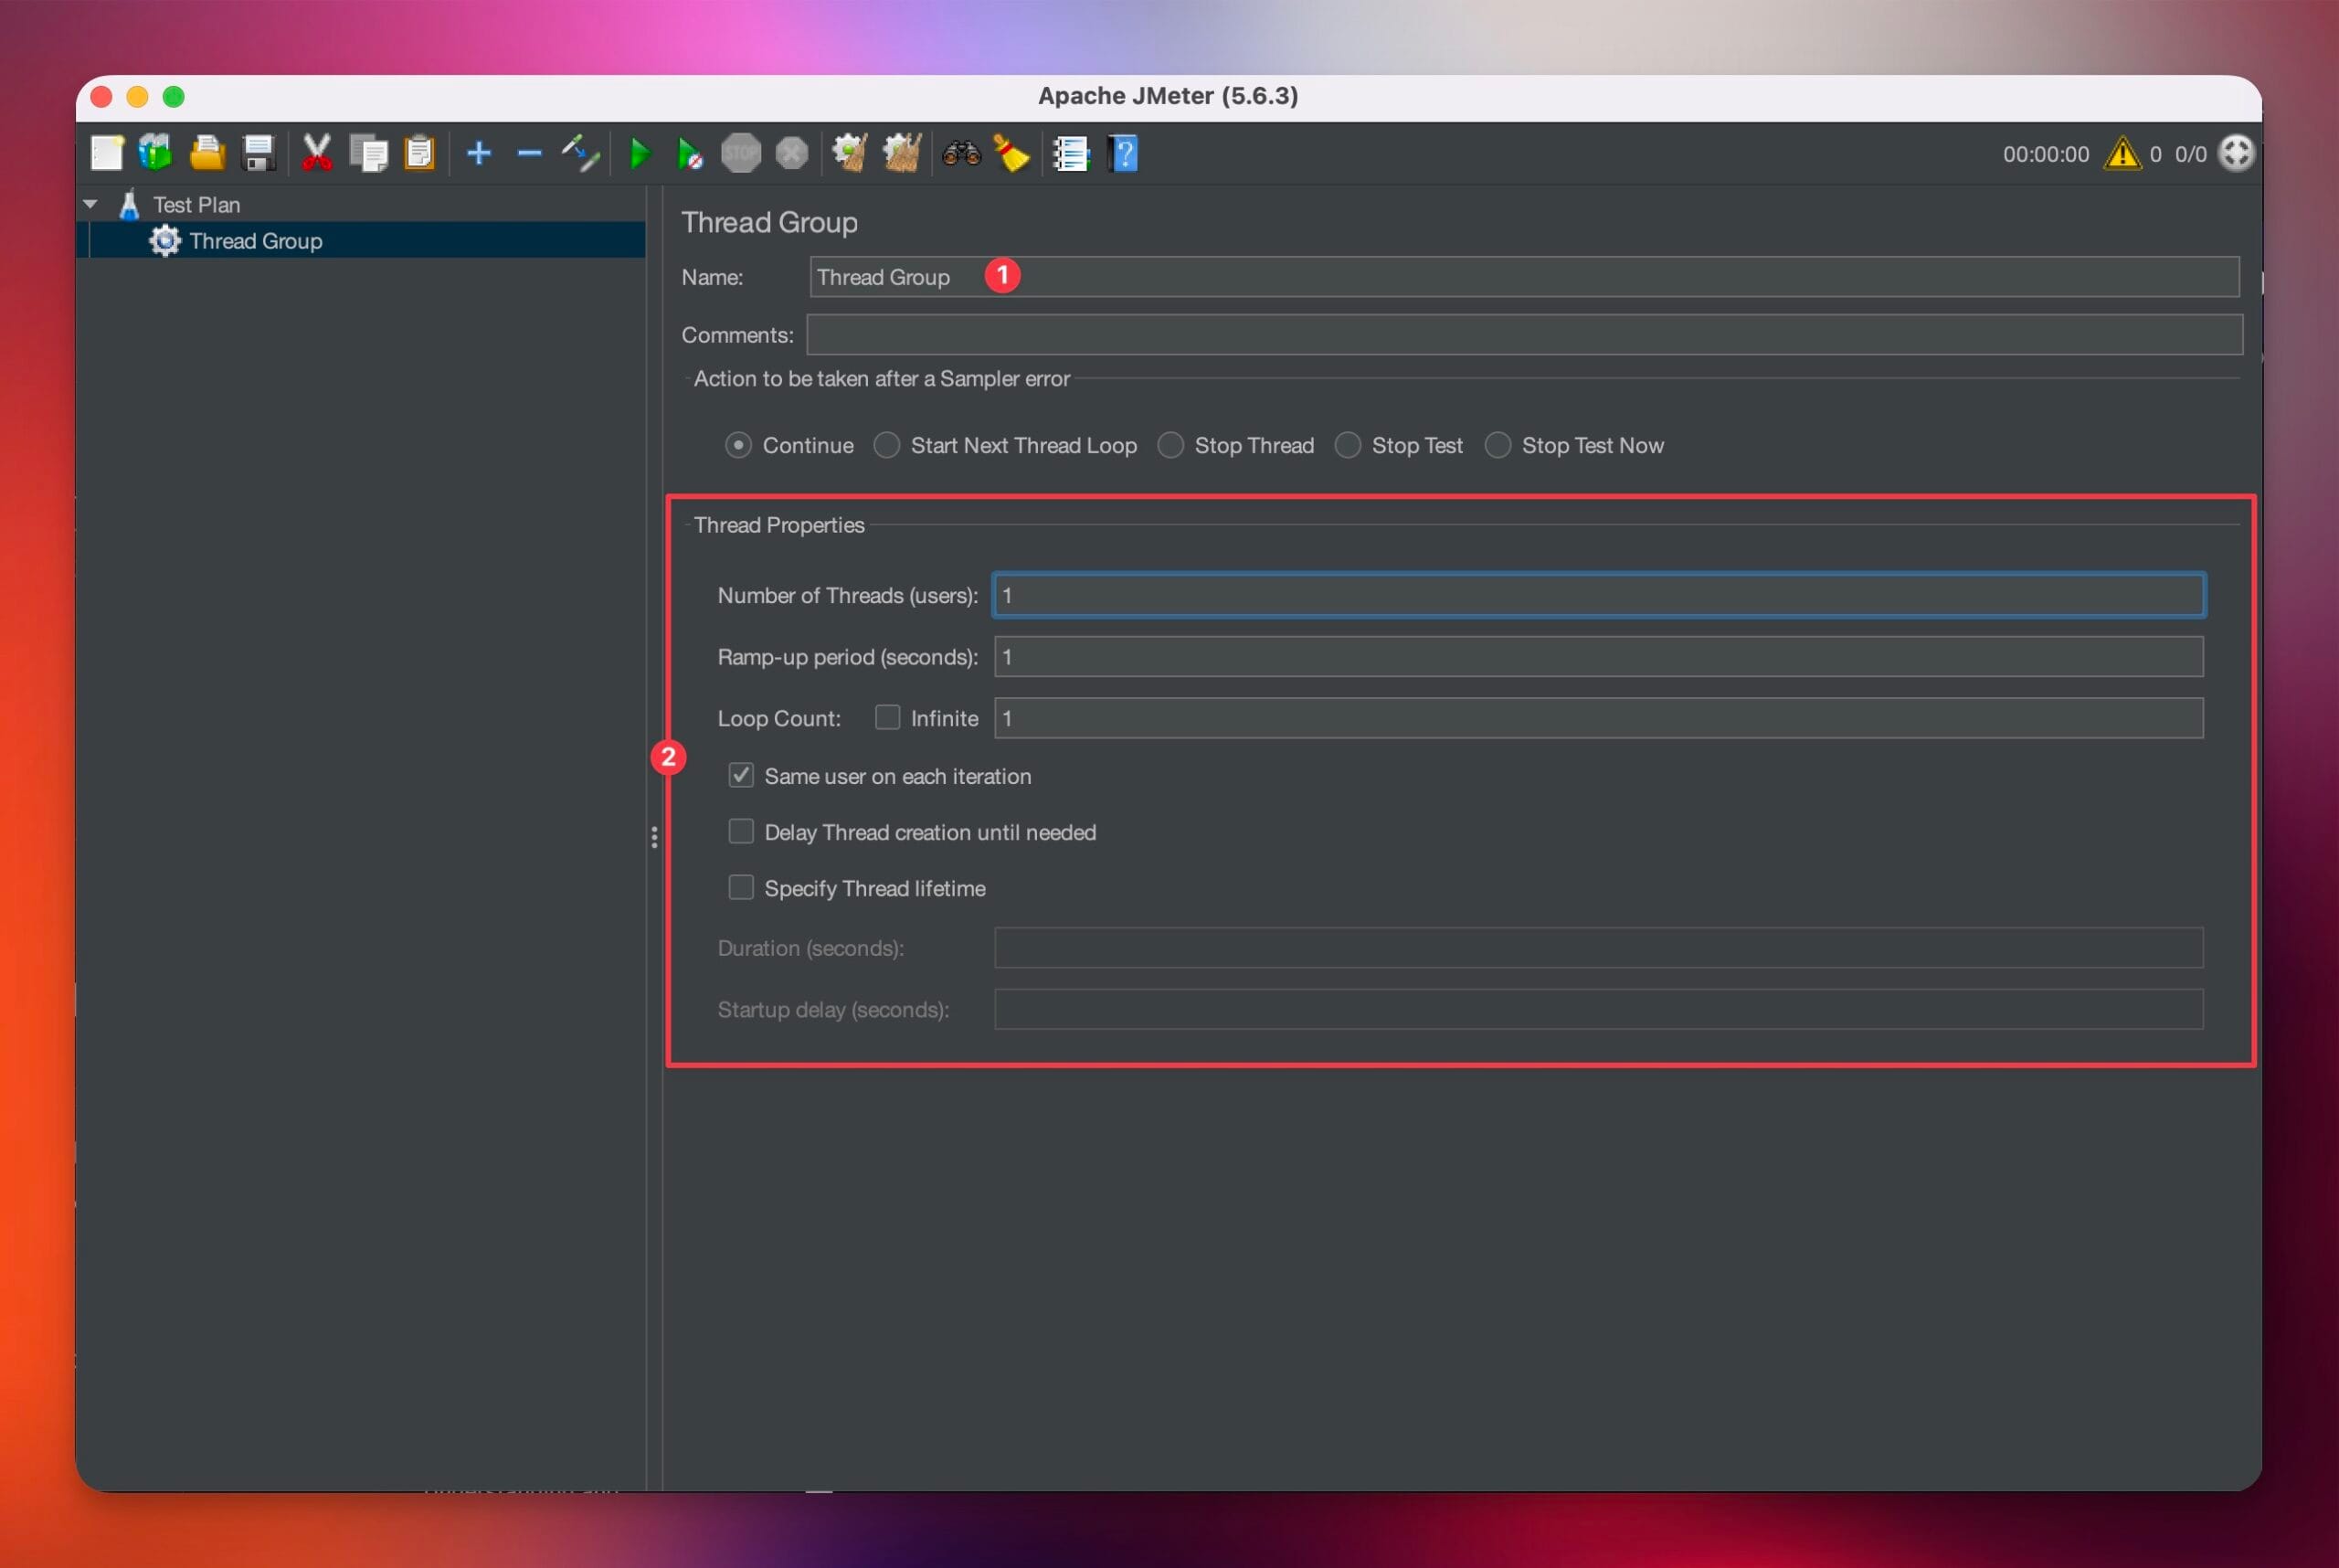Open Help with the question mark icon
Viewport: 2339px width, 1568px height.
pyautogui.click(x=1123, y=154)
